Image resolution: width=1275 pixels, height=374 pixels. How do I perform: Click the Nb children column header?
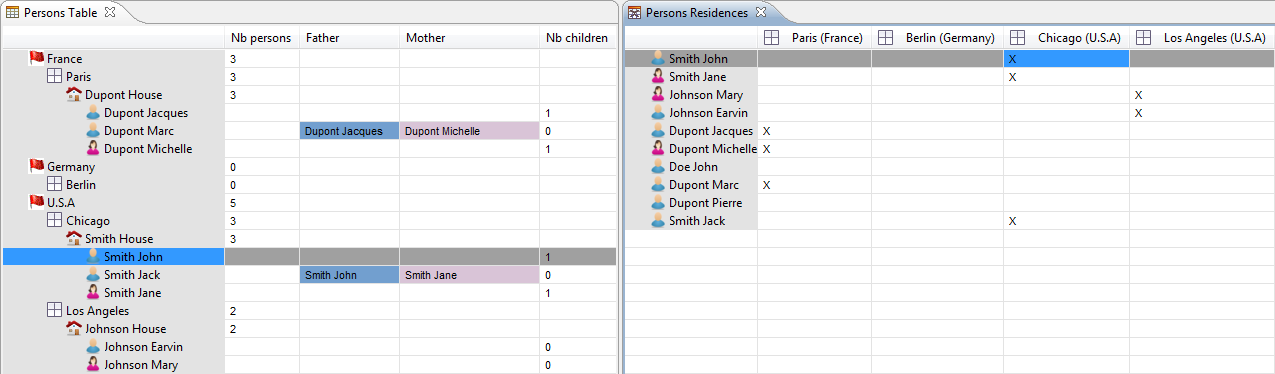click(x=577, y=38)
